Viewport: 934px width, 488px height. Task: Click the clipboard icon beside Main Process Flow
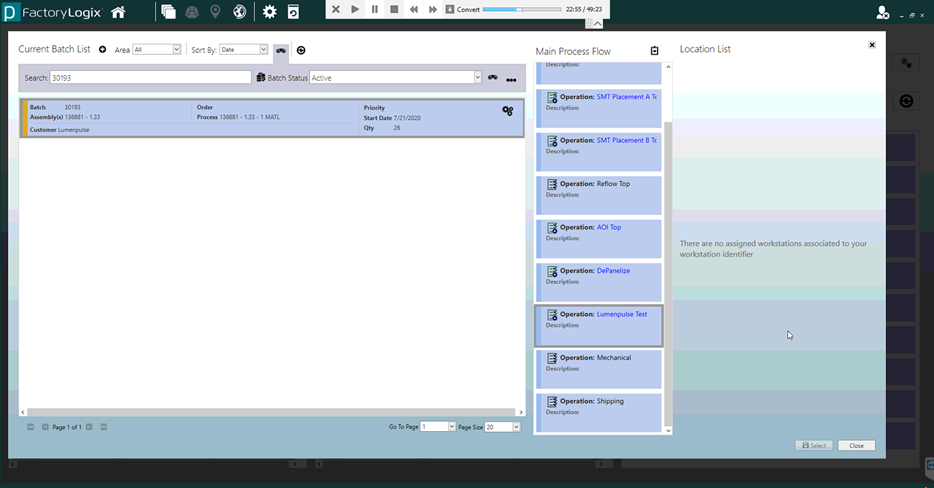pos(655,51)
